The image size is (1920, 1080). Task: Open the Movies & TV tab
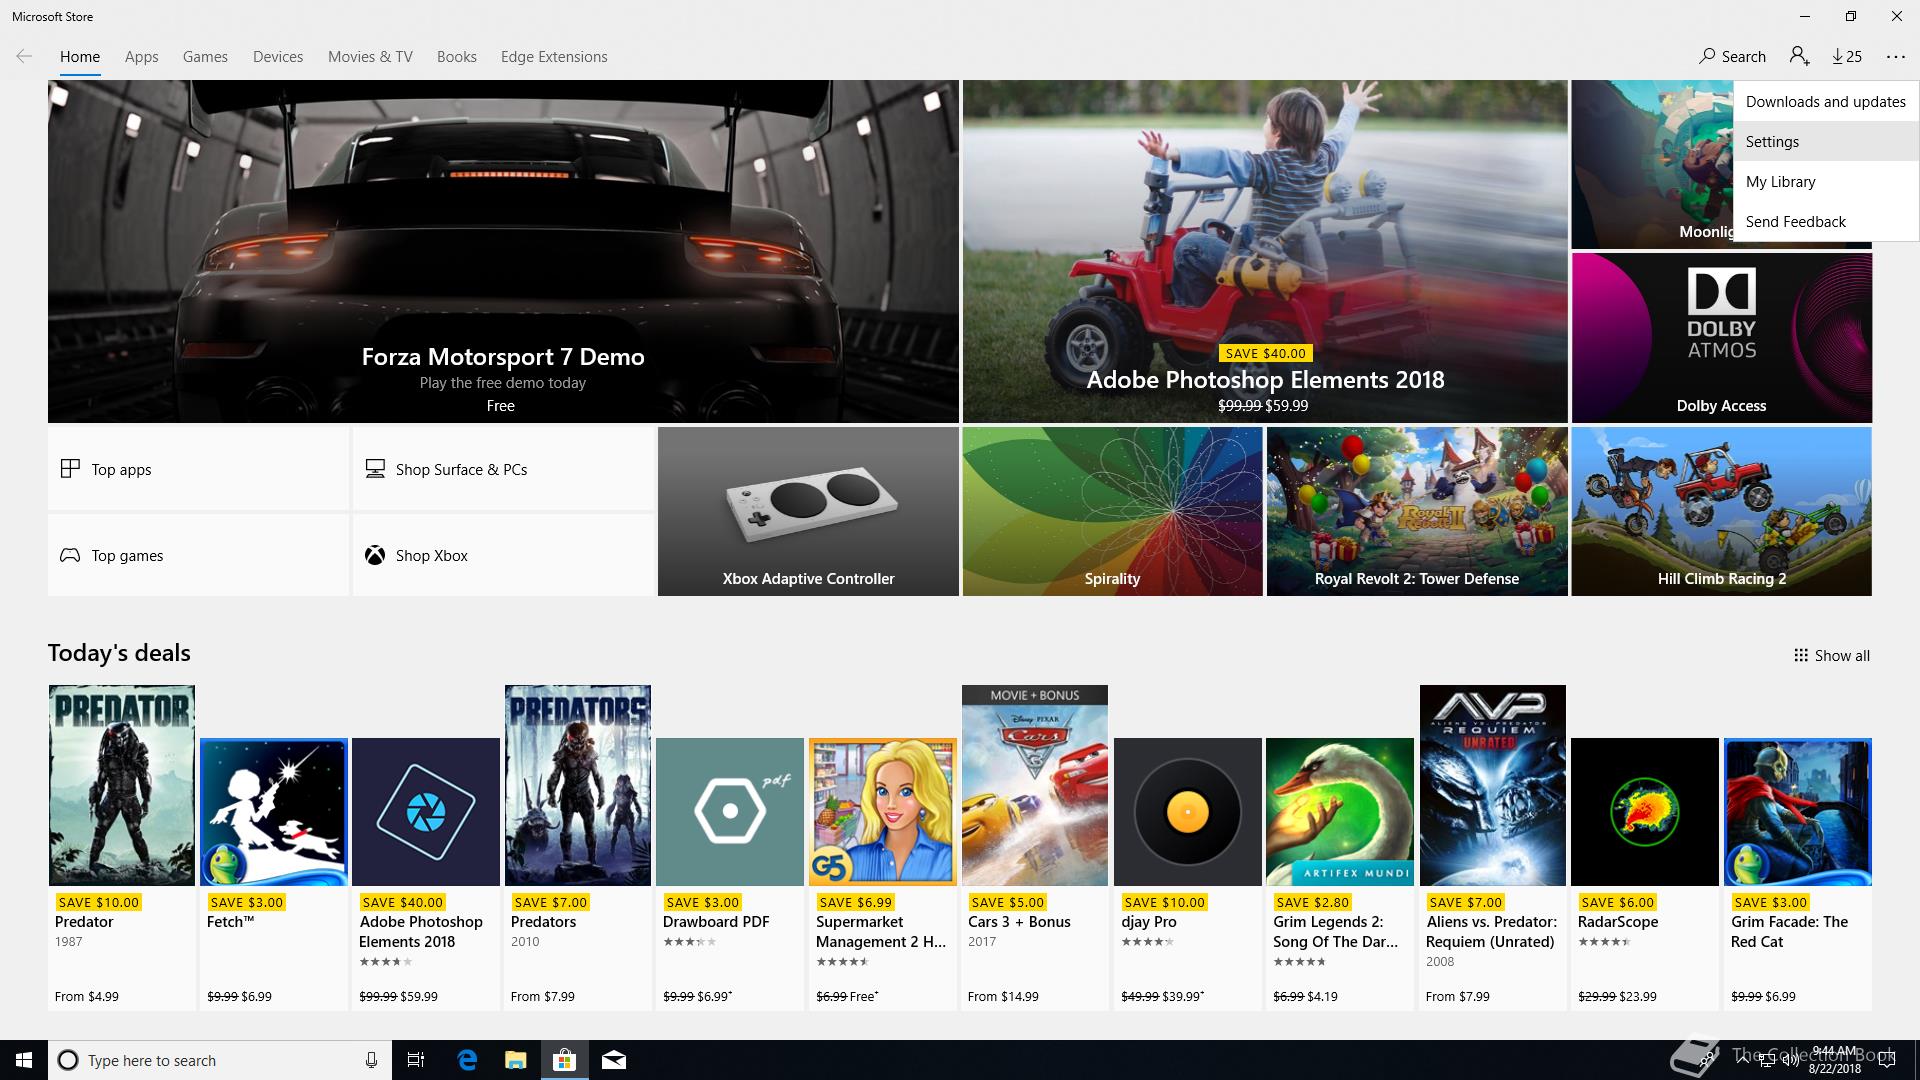370,57
